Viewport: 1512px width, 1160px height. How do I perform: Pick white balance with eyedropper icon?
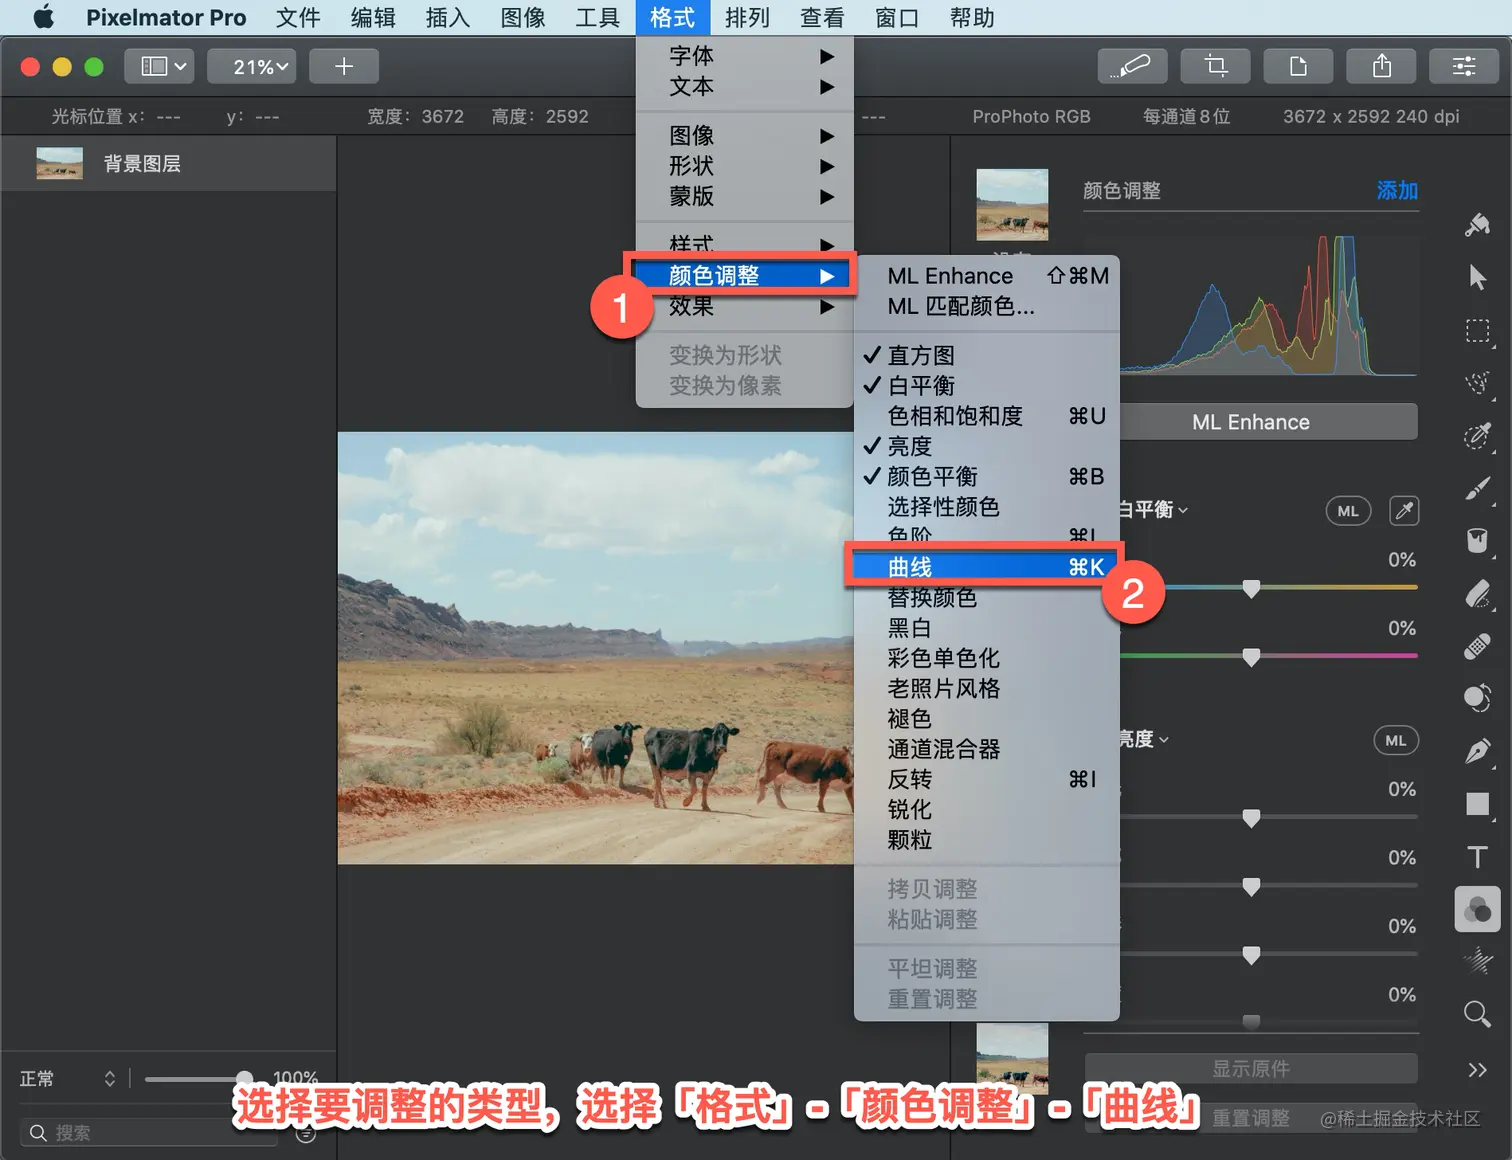click(x=1404, y=511)
